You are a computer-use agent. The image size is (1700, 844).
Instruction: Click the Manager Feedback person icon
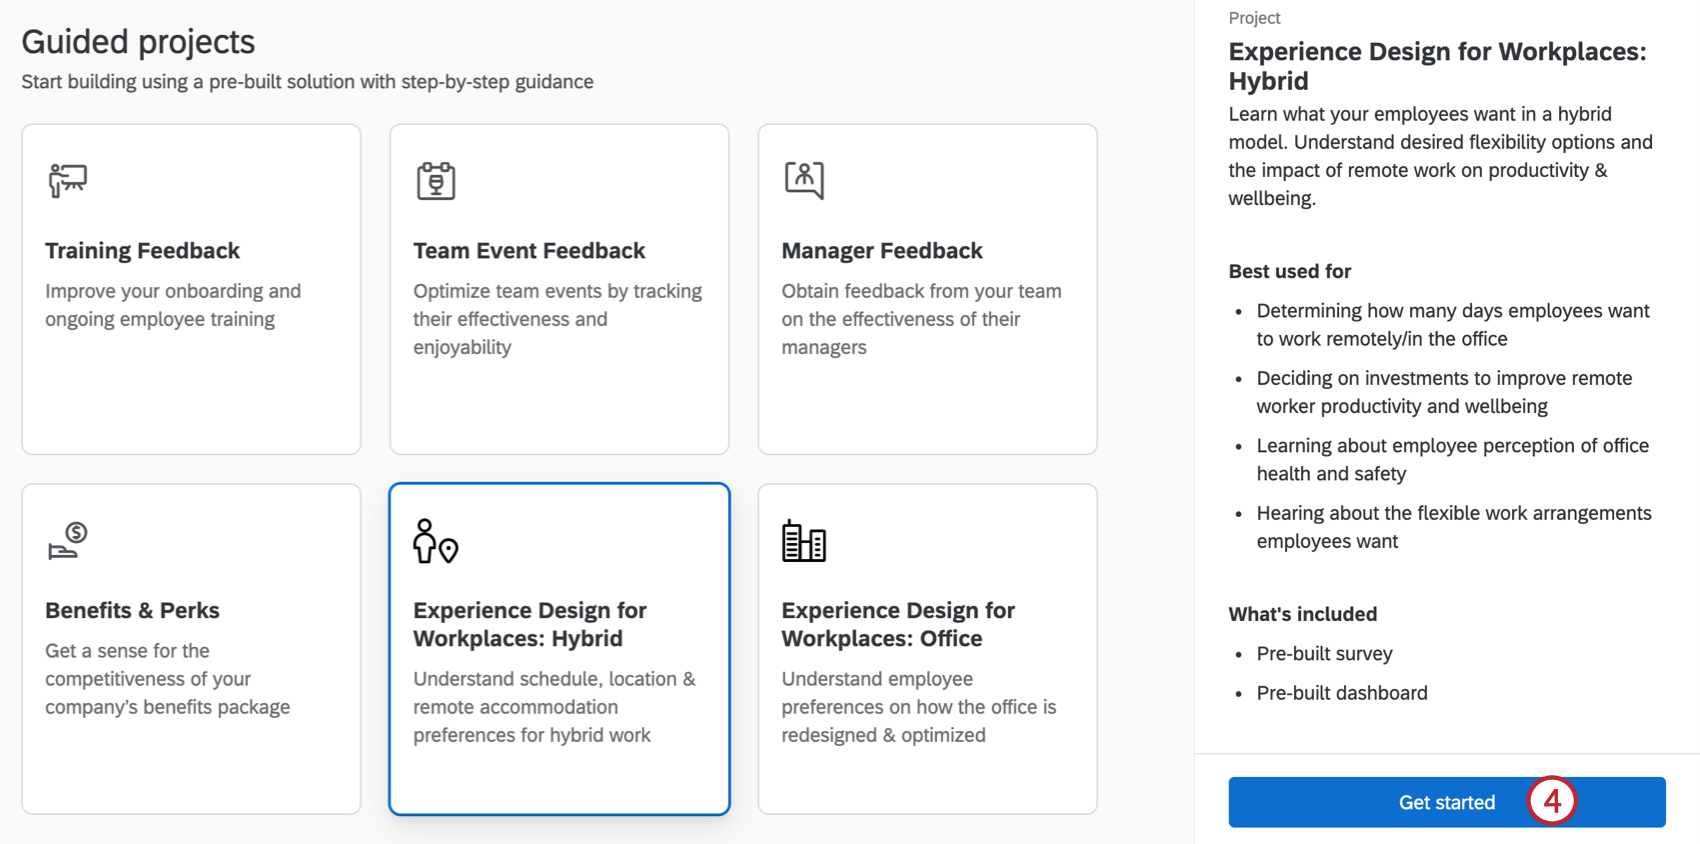pyautogui.click(x=804, y=180)
